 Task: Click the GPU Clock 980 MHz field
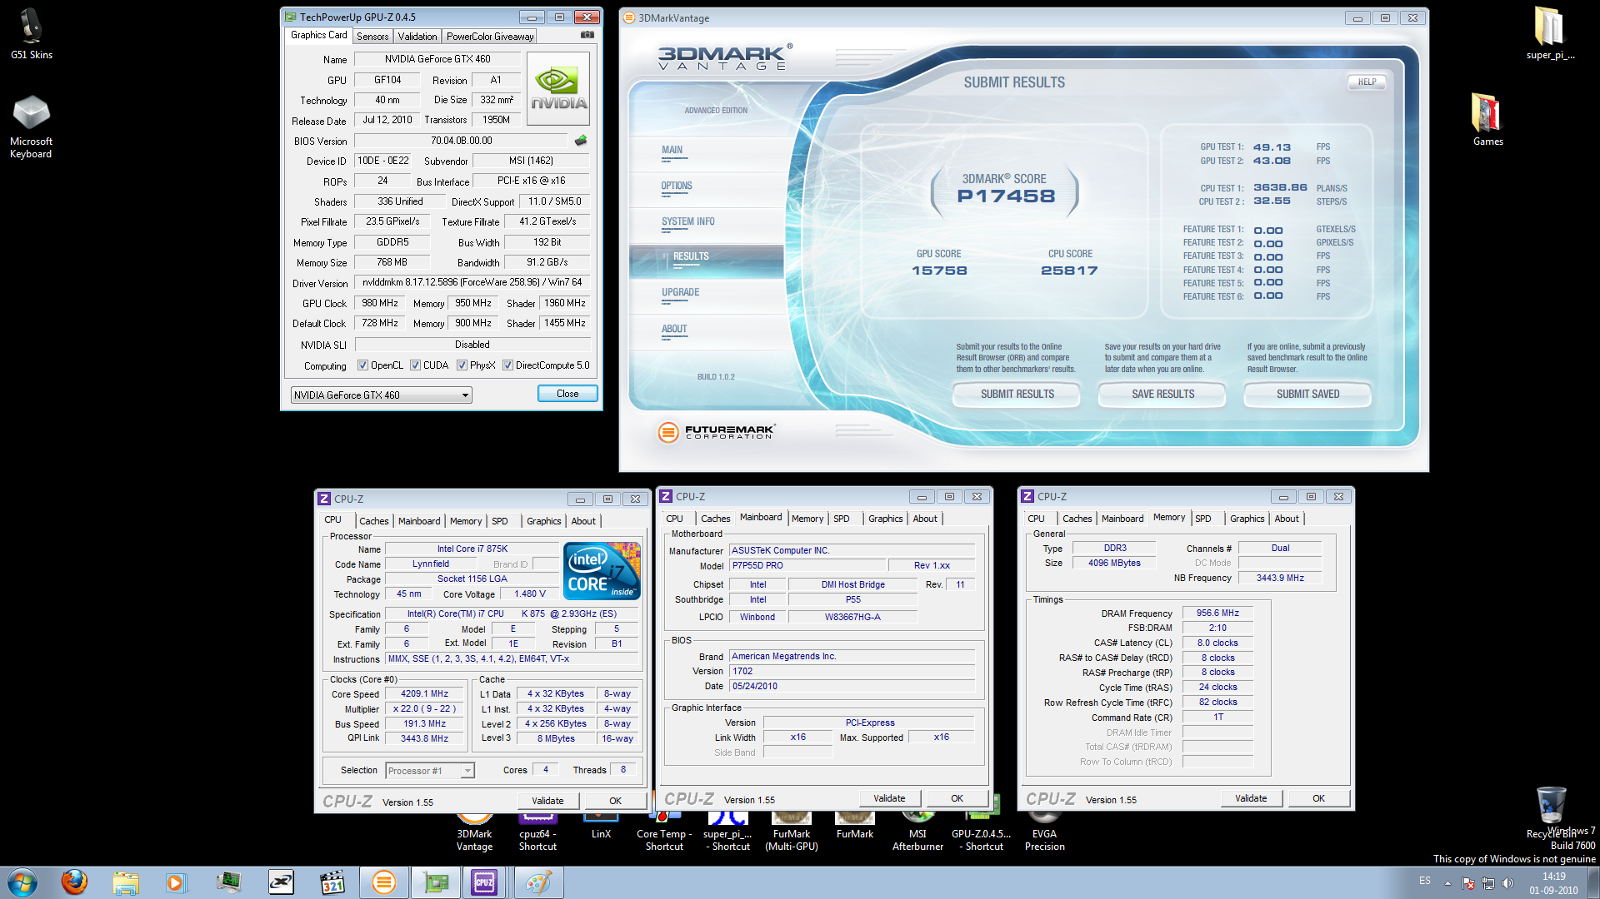[x=380, y=303]
